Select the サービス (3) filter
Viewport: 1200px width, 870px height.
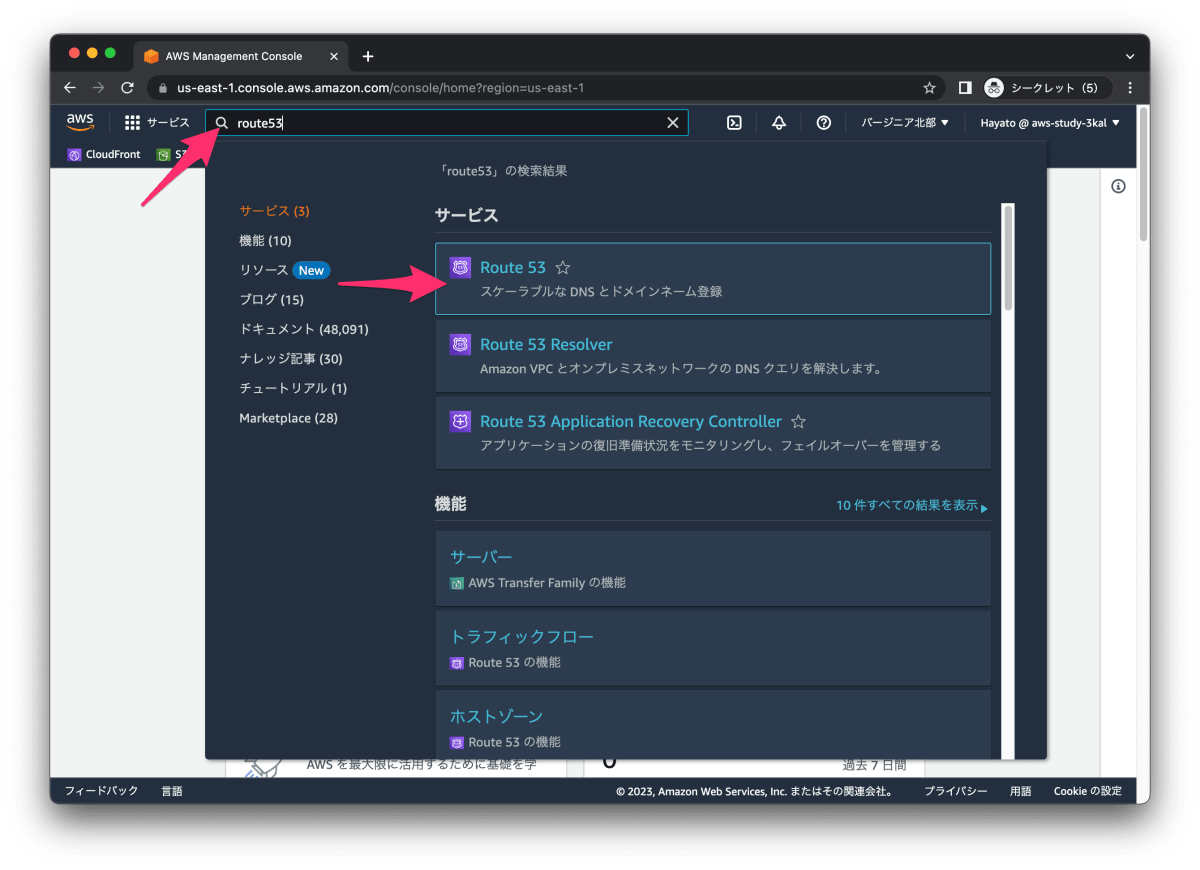[x=275, y=211]
